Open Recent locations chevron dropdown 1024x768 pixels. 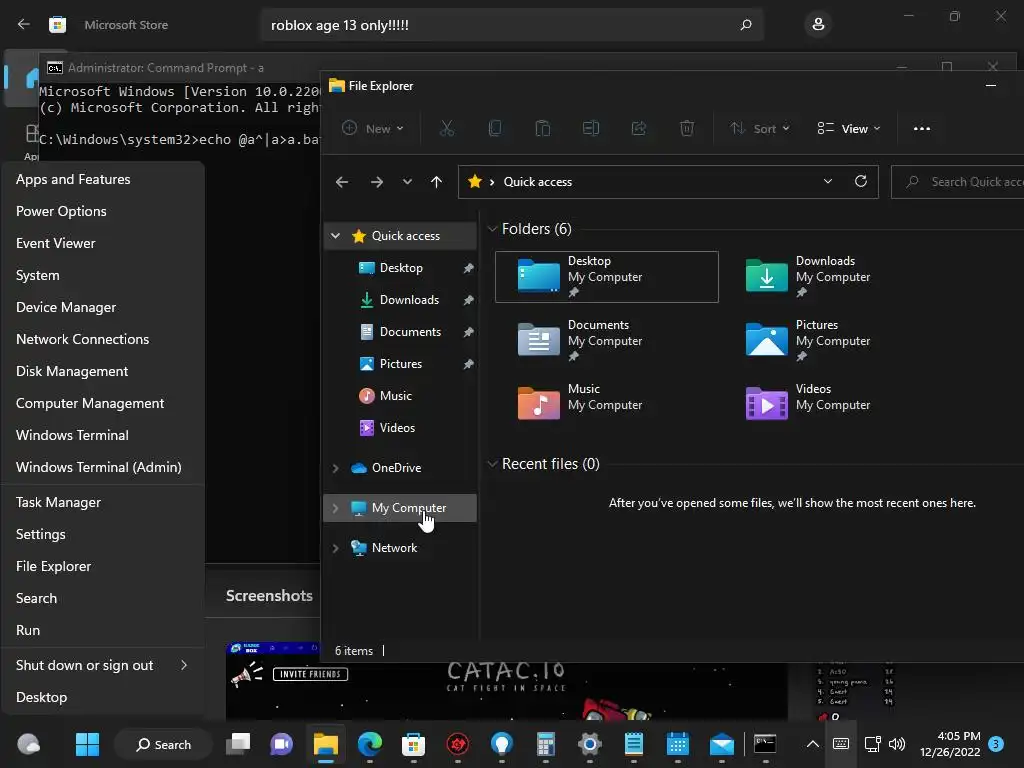(x=408, y=182)
